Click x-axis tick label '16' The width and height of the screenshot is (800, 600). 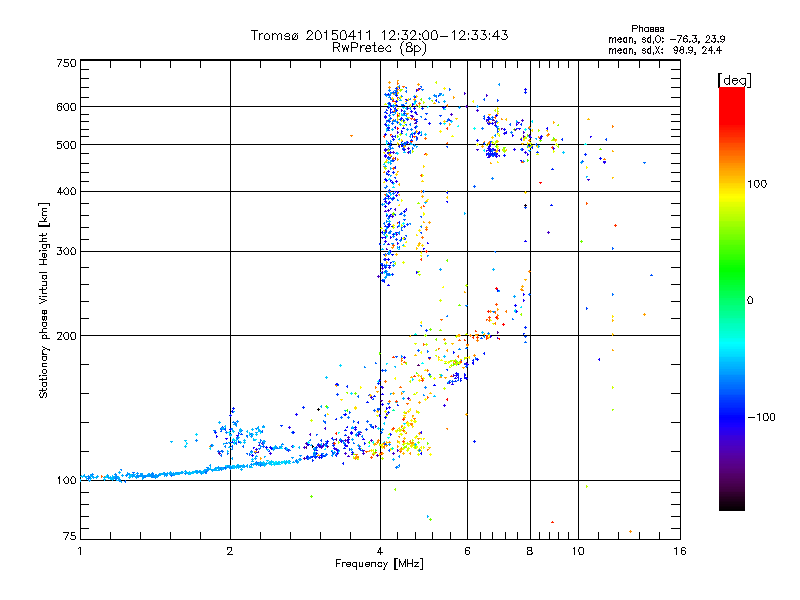(680, 551)
